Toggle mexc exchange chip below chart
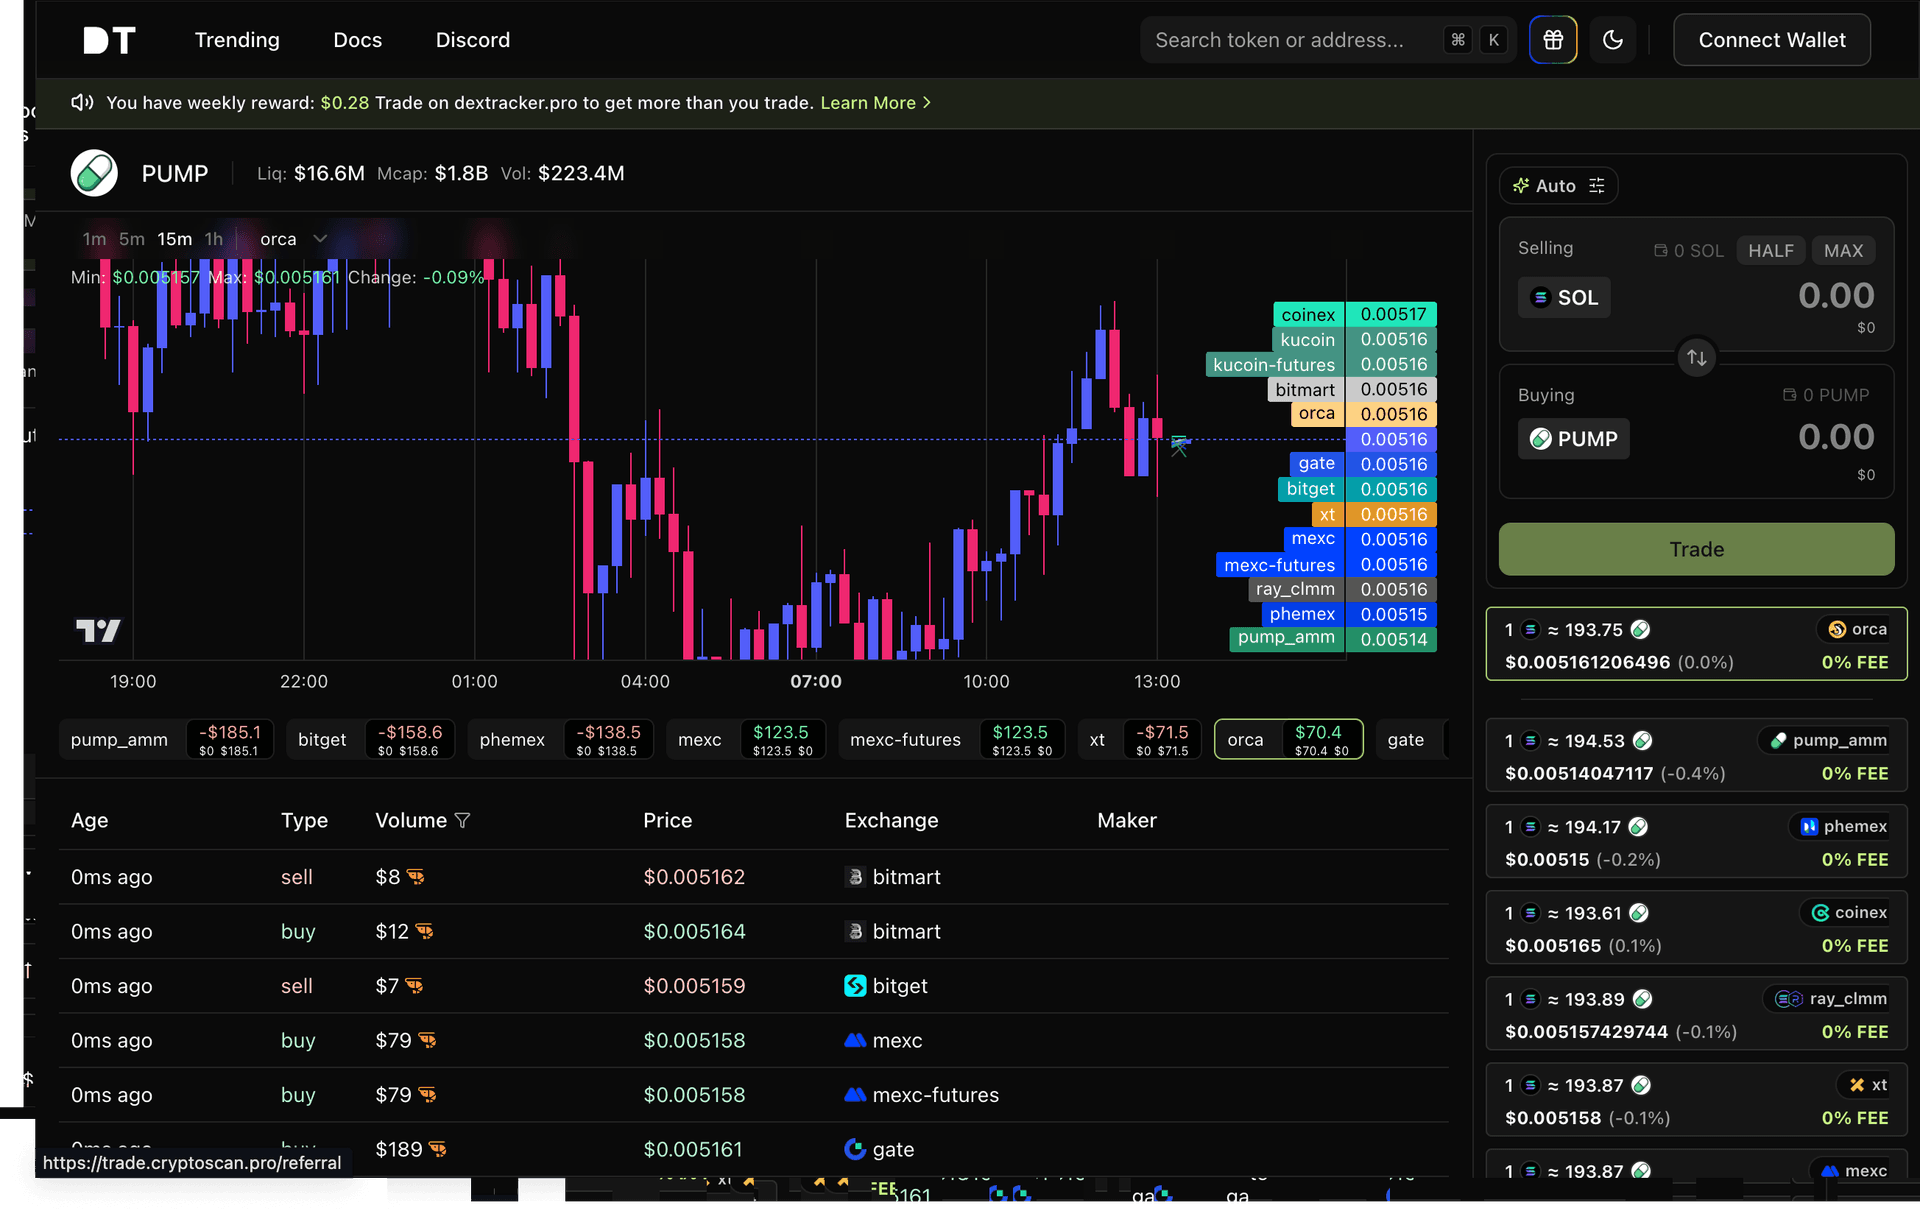The height and width of the screenshot is (1219, 1920). 746,739
